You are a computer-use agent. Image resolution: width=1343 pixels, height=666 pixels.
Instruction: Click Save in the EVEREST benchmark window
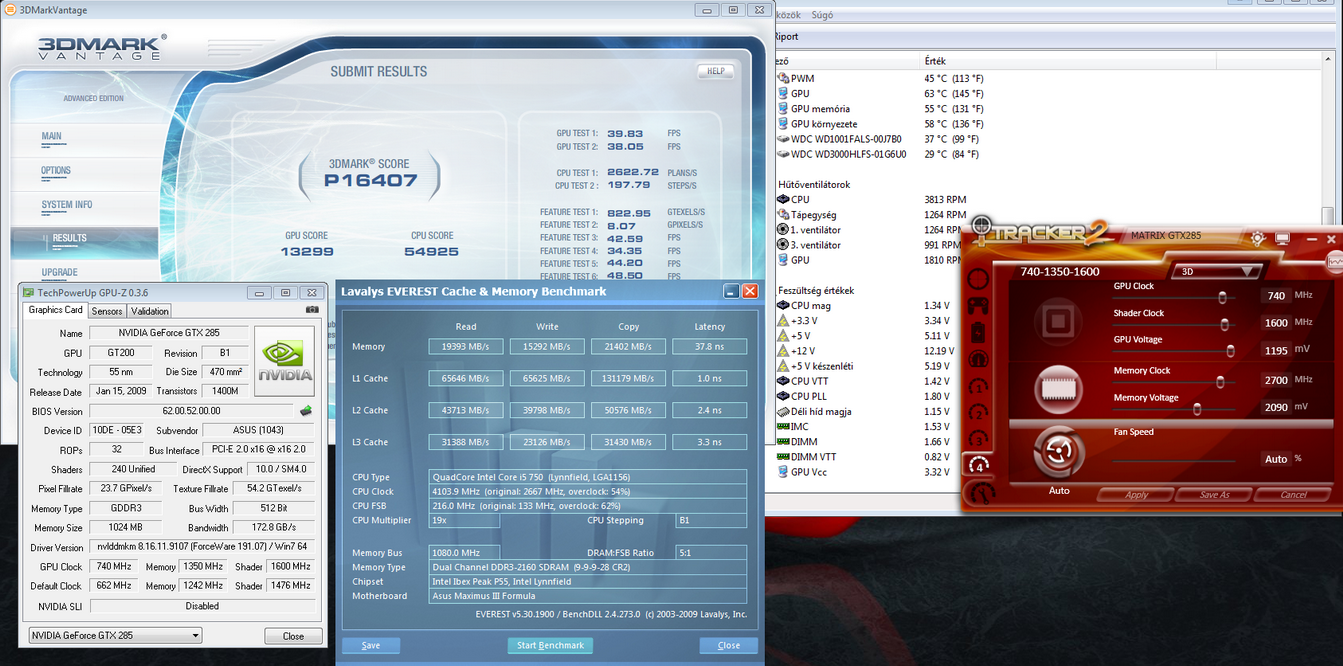(x=371, y=645)
